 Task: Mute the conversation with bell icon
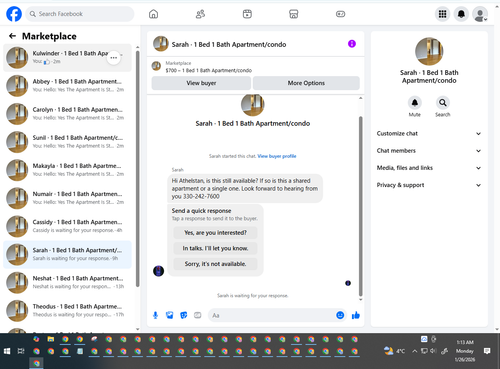pos(415,103)
